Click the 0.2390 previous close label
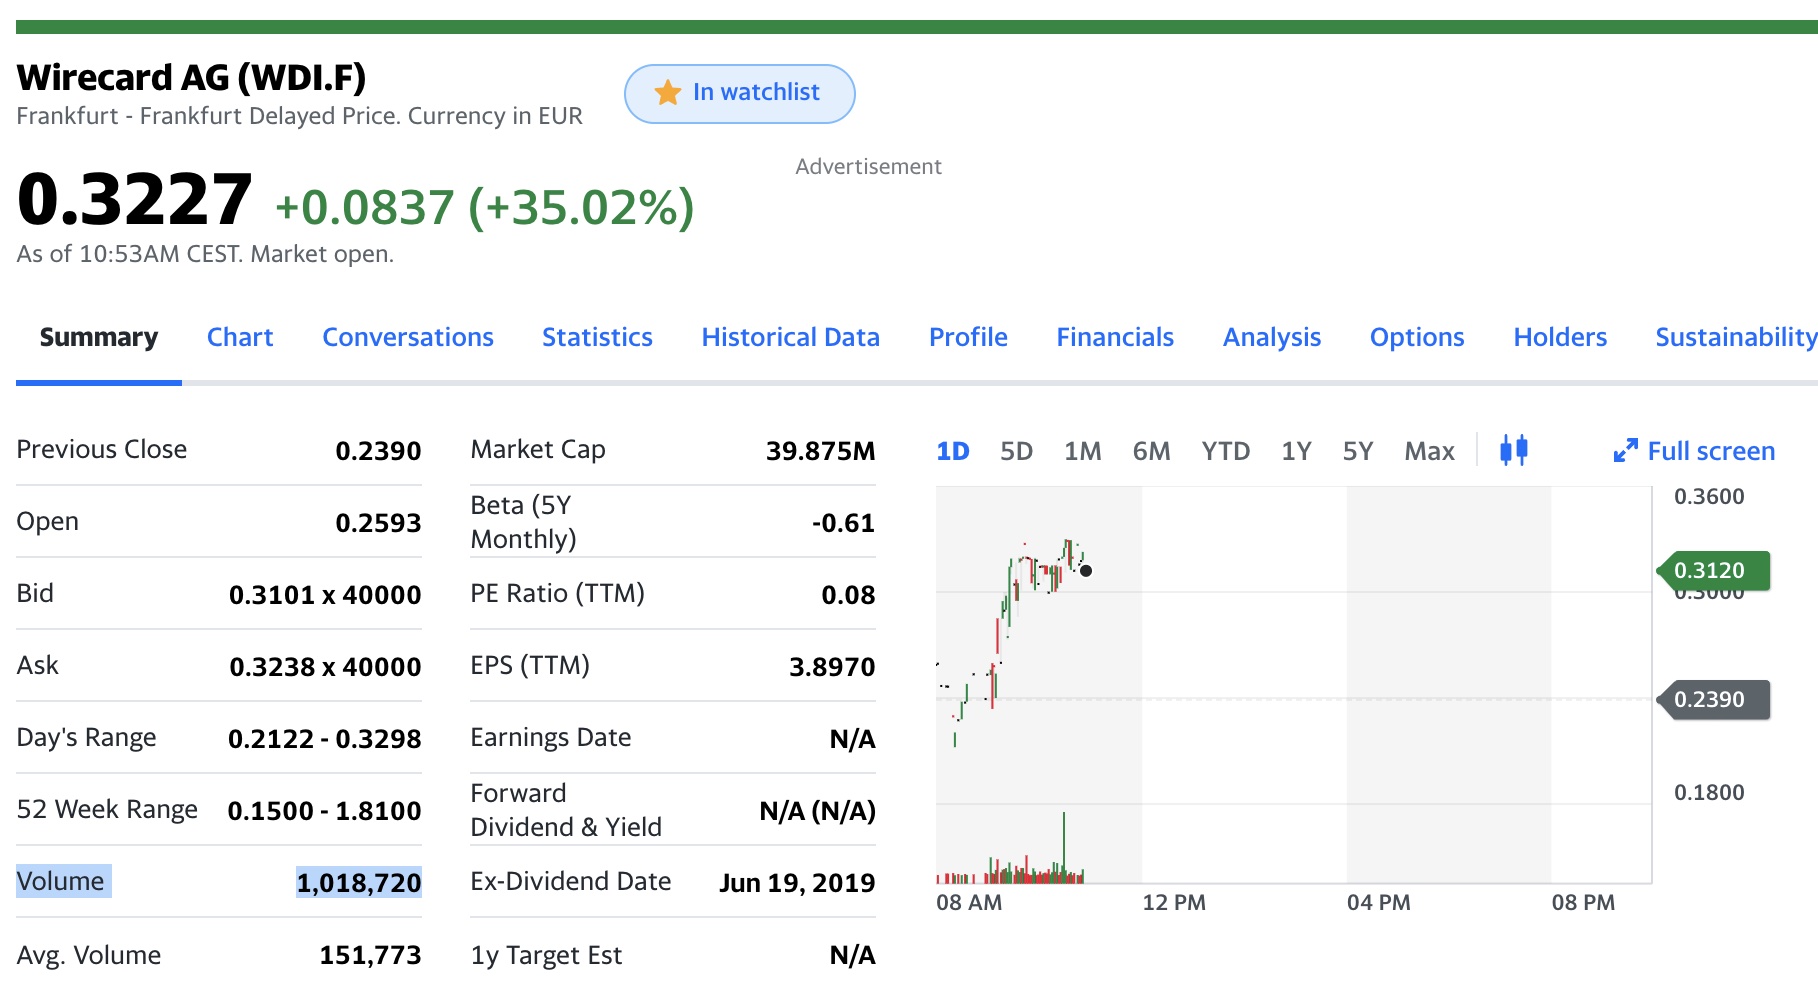Screen dimensions: 1818x1004 click(1713, 699)
